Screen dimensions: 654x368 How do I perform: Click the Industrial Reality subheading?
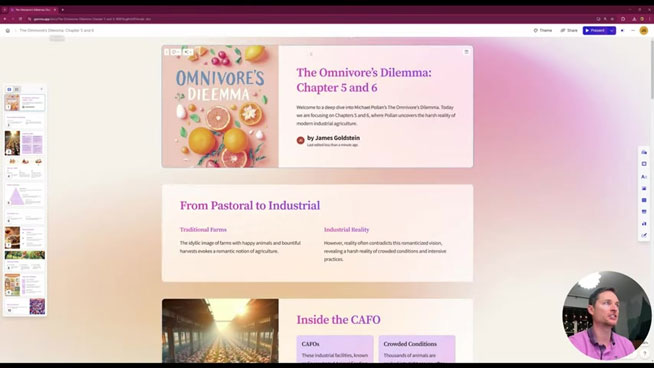pos(346,229)
